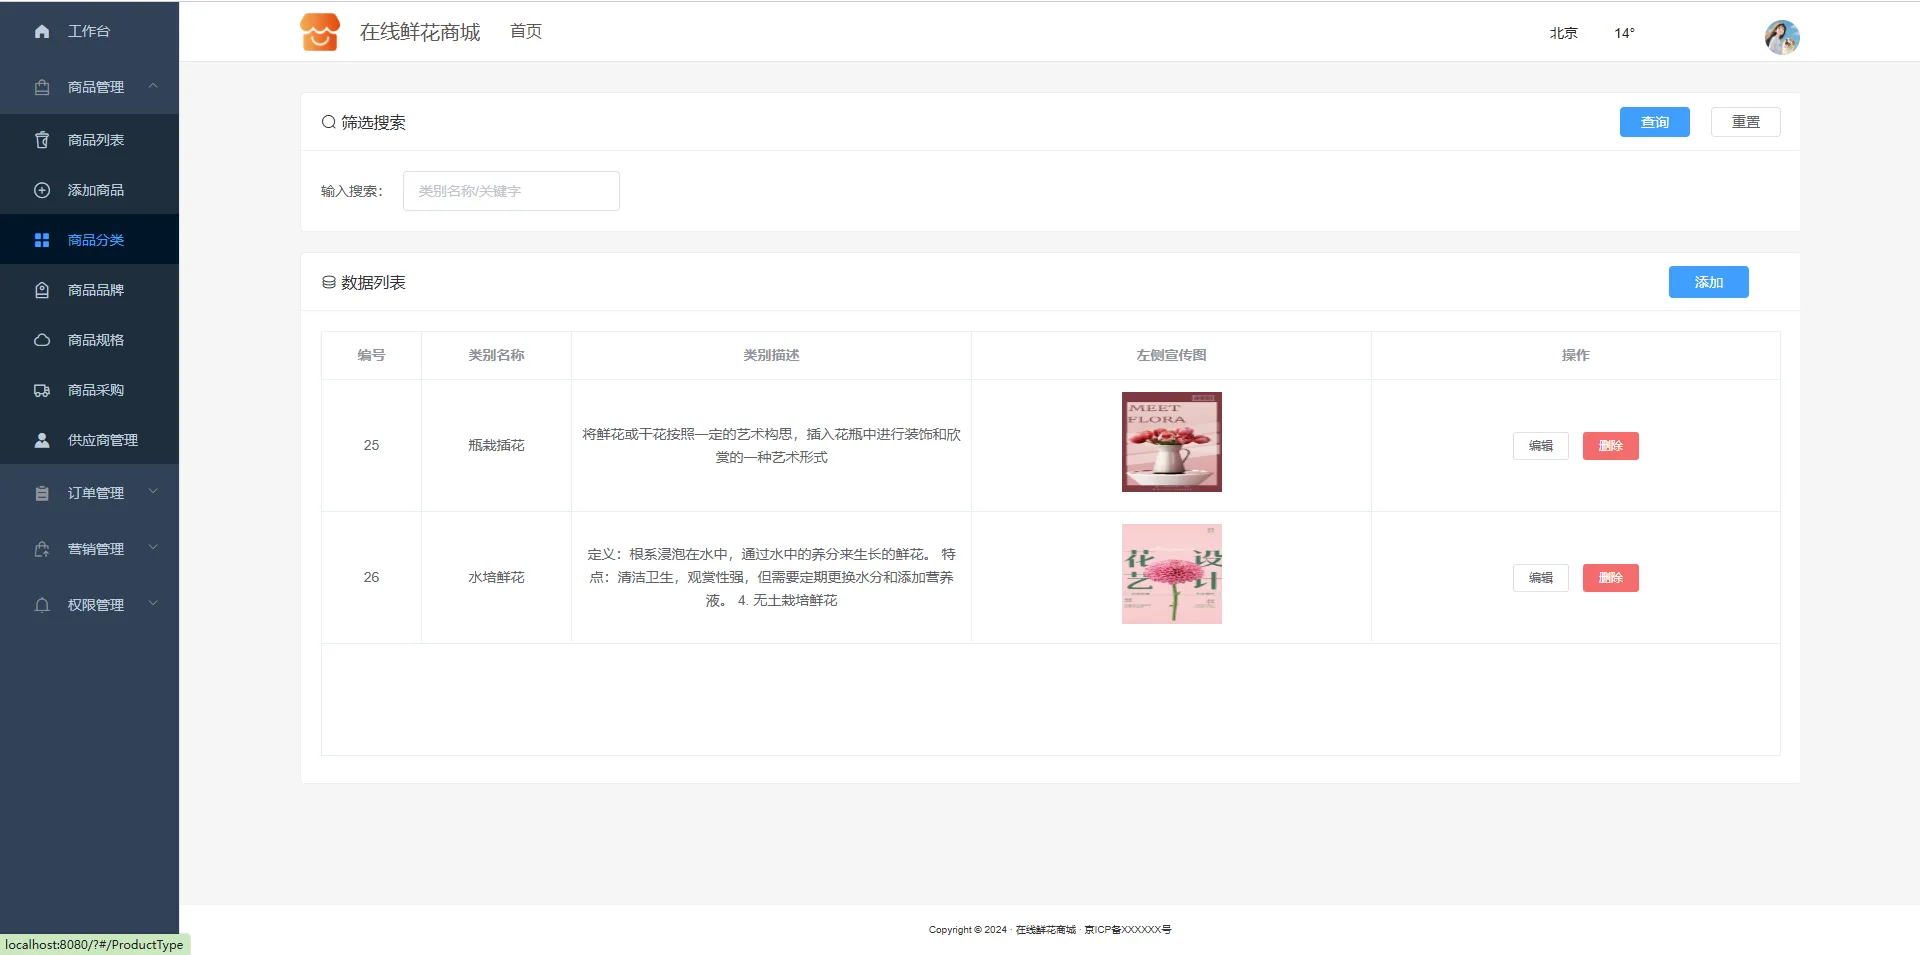
Task: Click the person icon for 供应商管理
Action: [x=42, y=440]
